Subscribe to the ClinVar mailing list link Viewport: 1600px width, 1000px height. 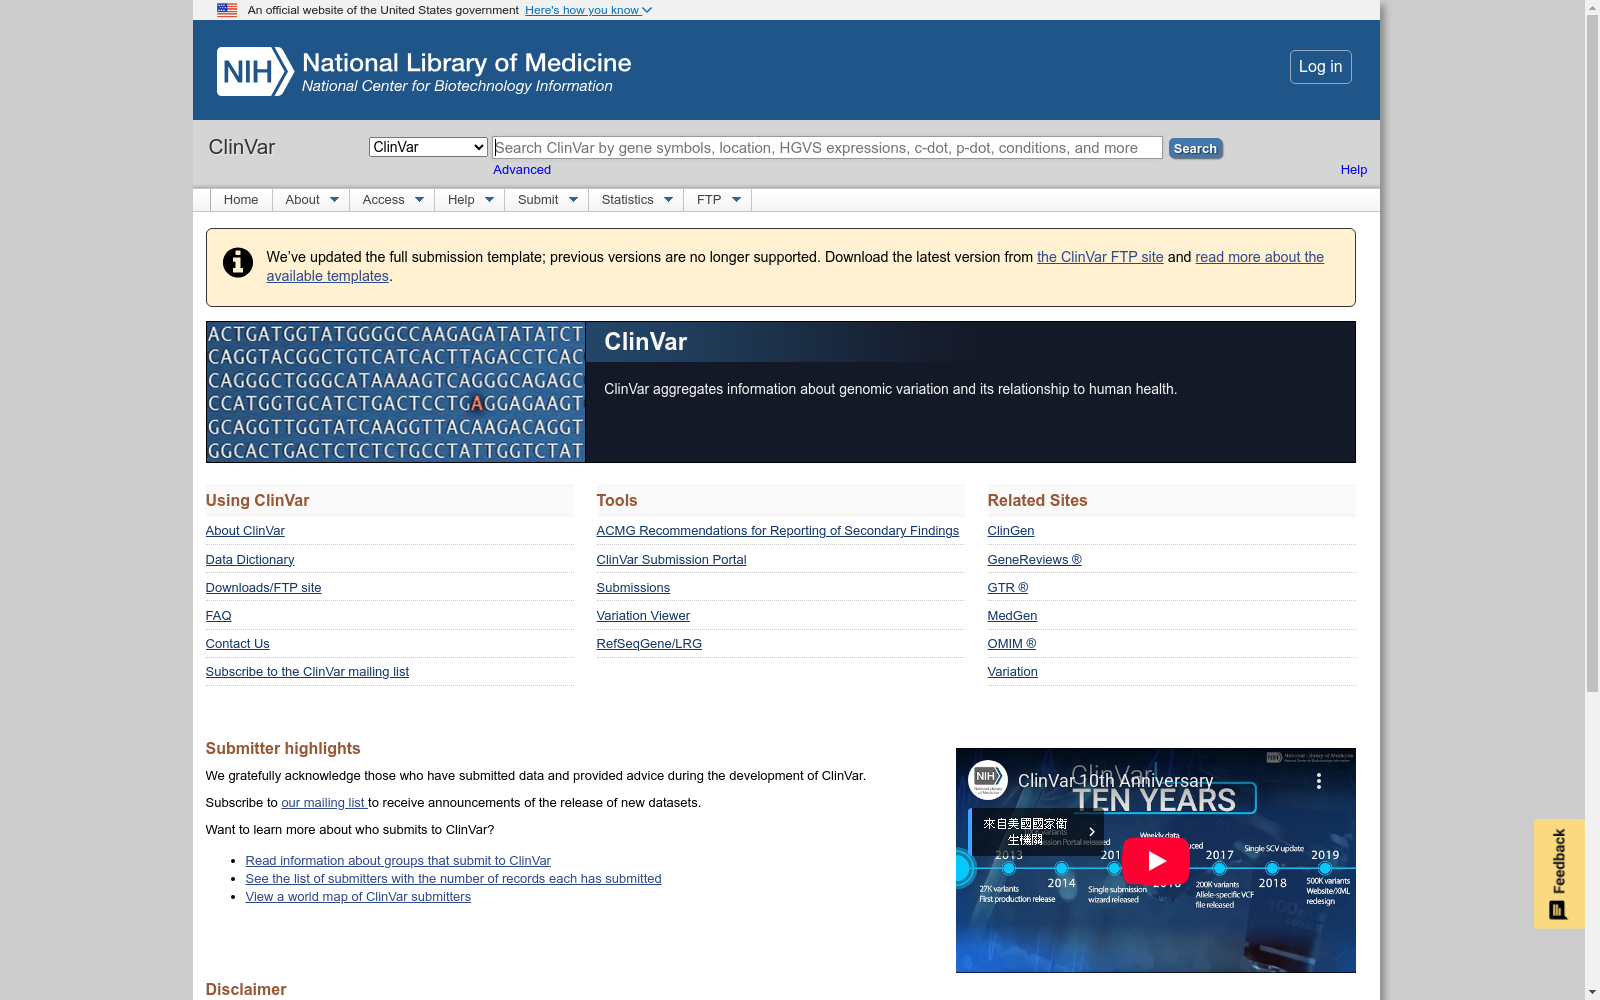(307, 672)
